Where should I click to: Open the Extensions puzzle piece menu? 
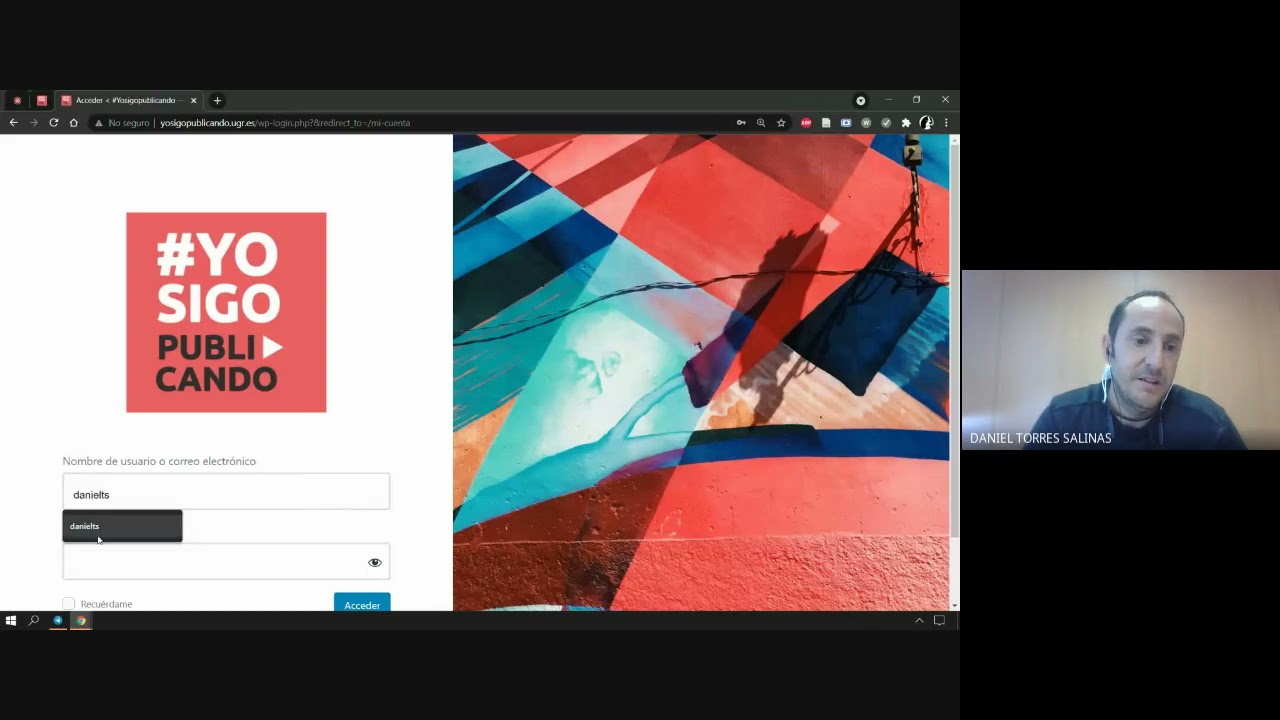906,123
